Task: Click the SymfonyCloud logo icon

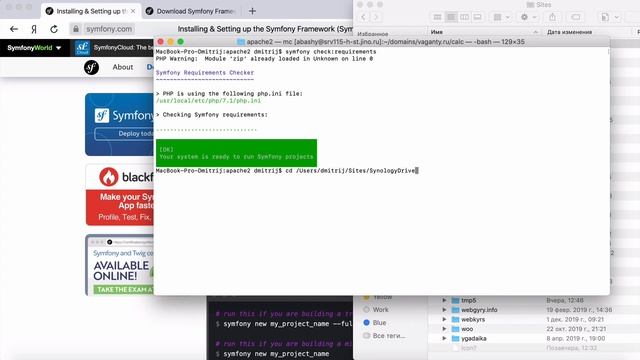Action: click(x=82, y=48)
